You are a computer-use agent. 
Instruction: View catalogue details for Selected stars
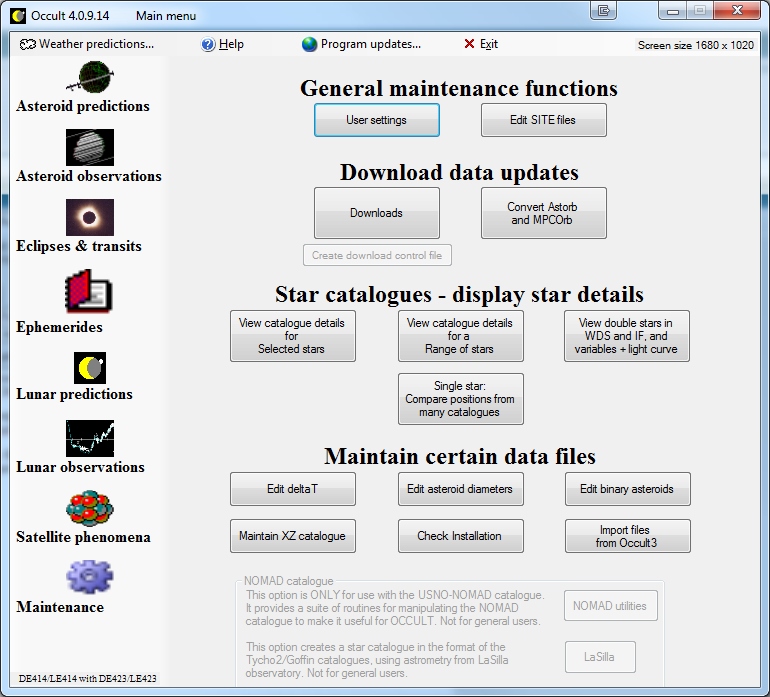(293, 336)
